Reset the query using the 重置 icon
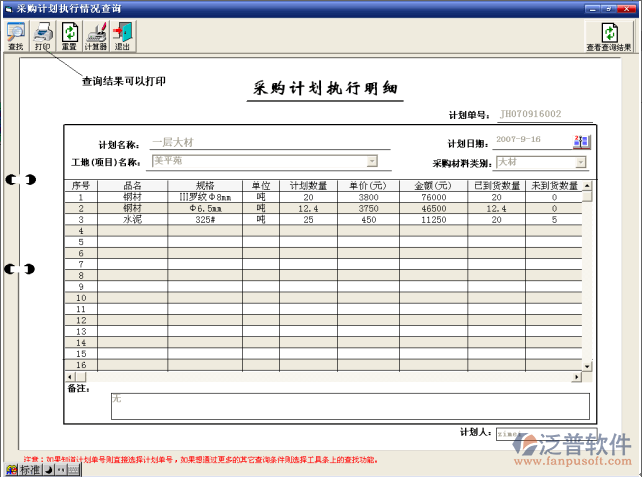The width and height of the screenshot is (642, 477). click(x=69, y=36)
